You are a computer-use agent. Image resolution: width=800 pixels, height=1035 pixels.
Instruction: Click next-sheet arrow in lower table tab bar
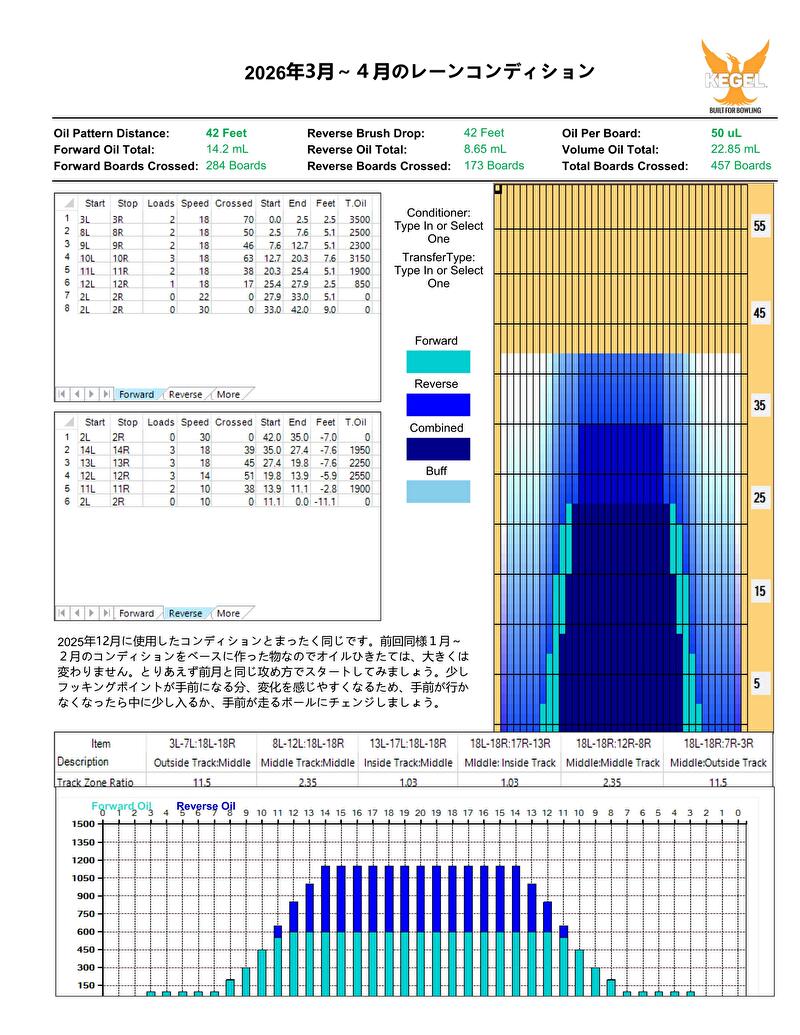tap(91, 613)
